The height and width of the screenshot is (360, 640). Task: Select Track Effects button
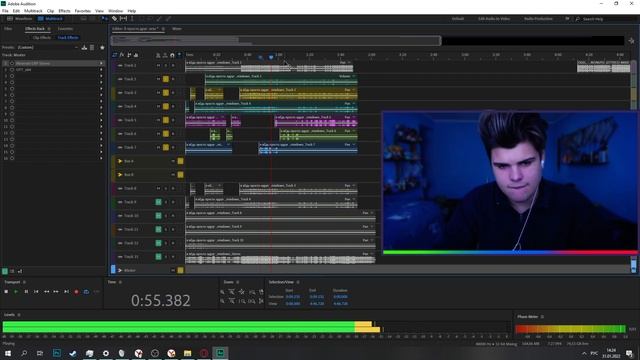click(x=68, y=38)
